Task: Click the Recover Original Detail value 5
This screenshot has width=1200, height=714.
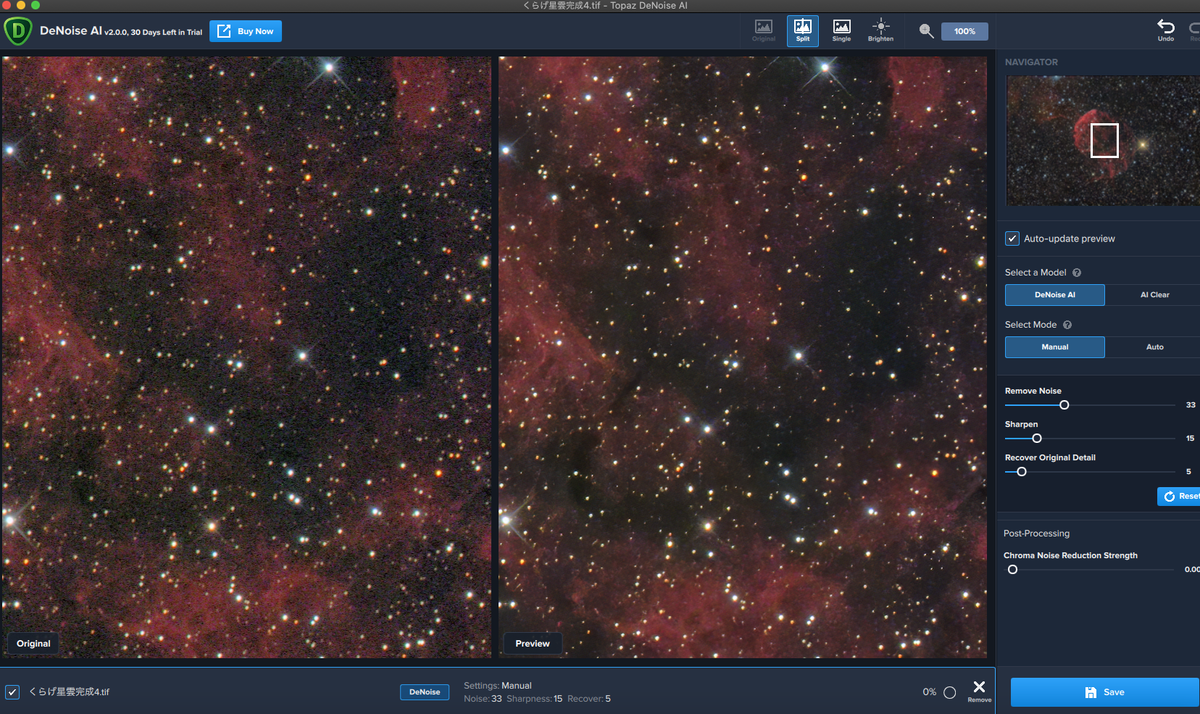Action: pos(1188,471)
